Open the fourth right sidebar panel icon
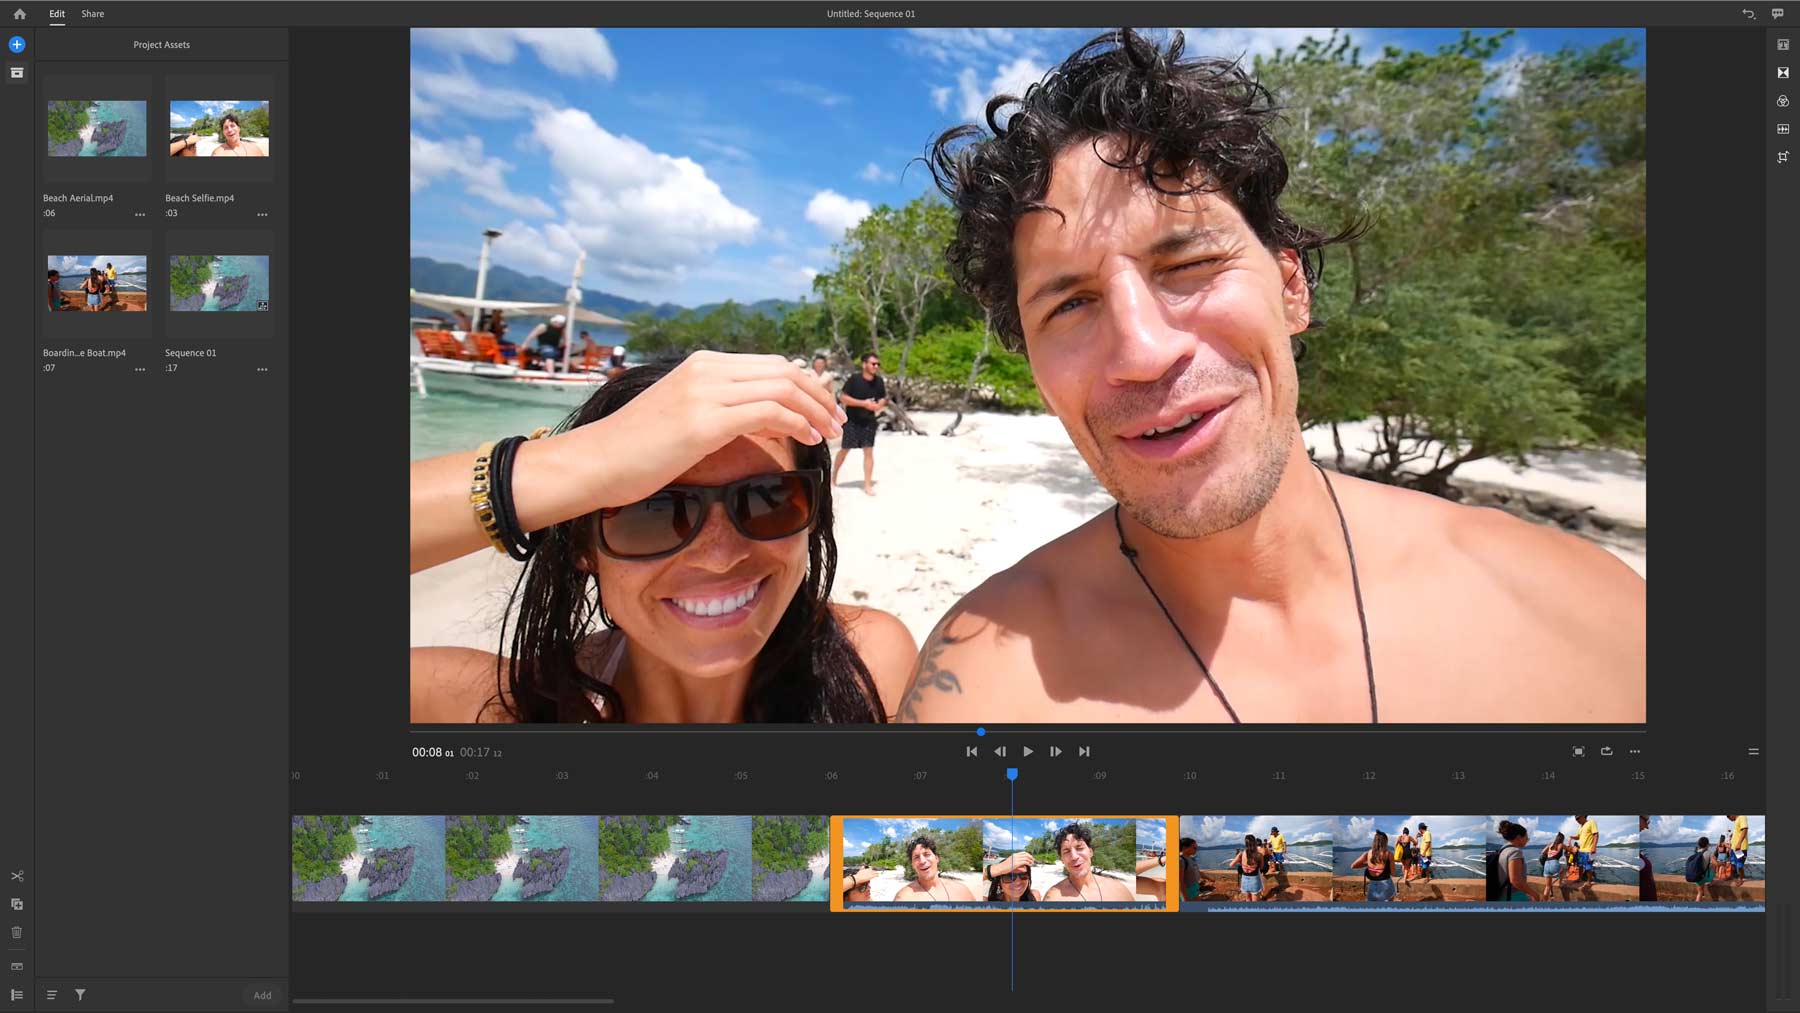The height and width of the screenshot is (1013, 1800). point(1783,129)
